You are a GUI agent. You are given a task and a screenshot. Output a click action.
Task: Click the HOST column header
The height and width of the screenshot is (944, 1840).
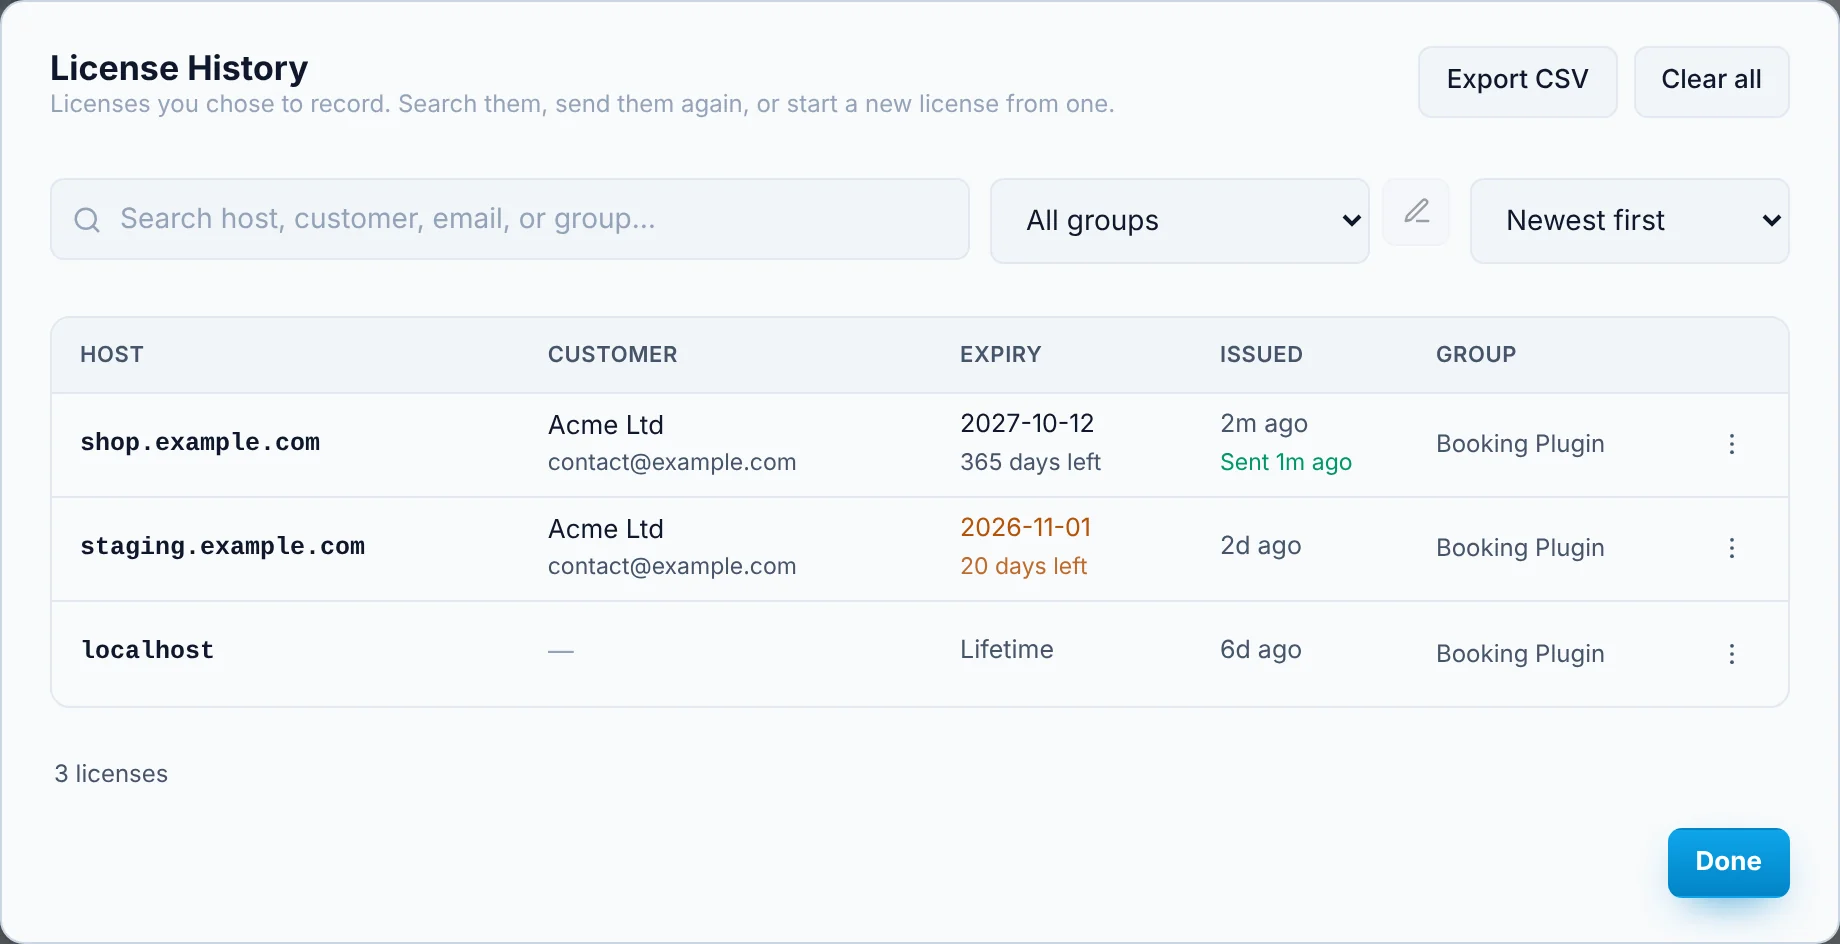click(112, 354)
